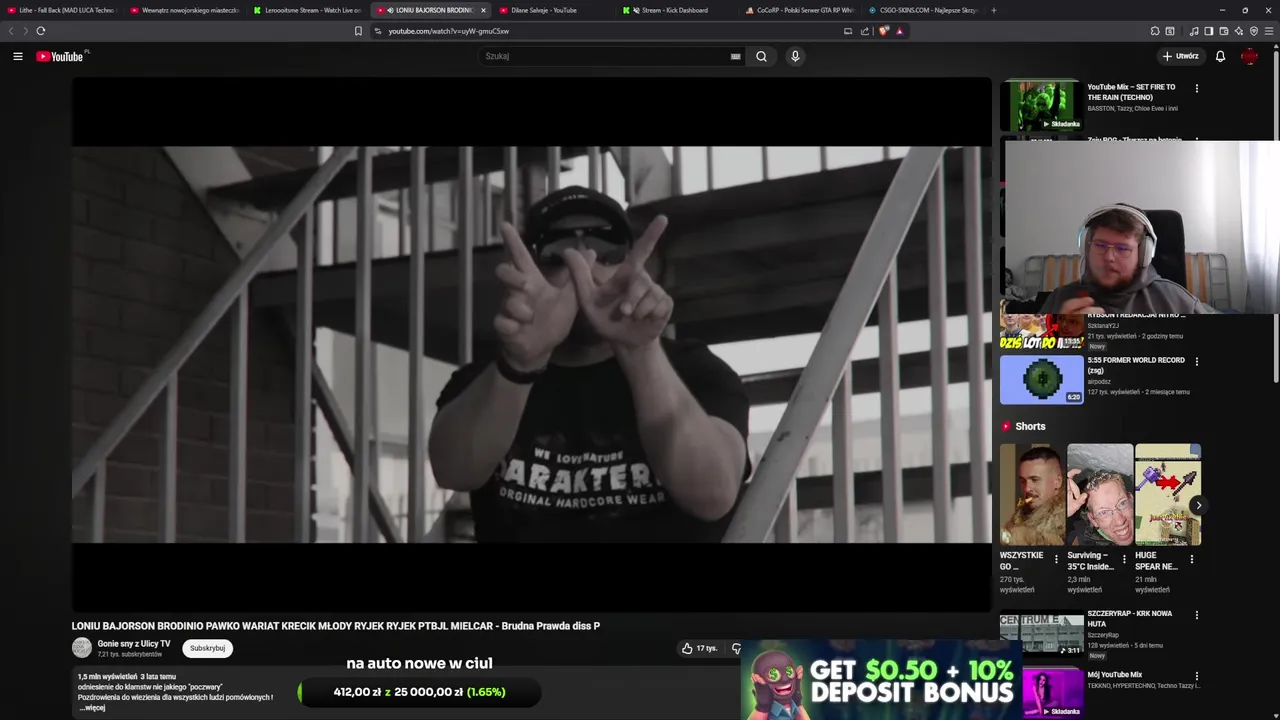Switch to the Dilane Salvaje YouTube tab

click(x=554, y=10)
